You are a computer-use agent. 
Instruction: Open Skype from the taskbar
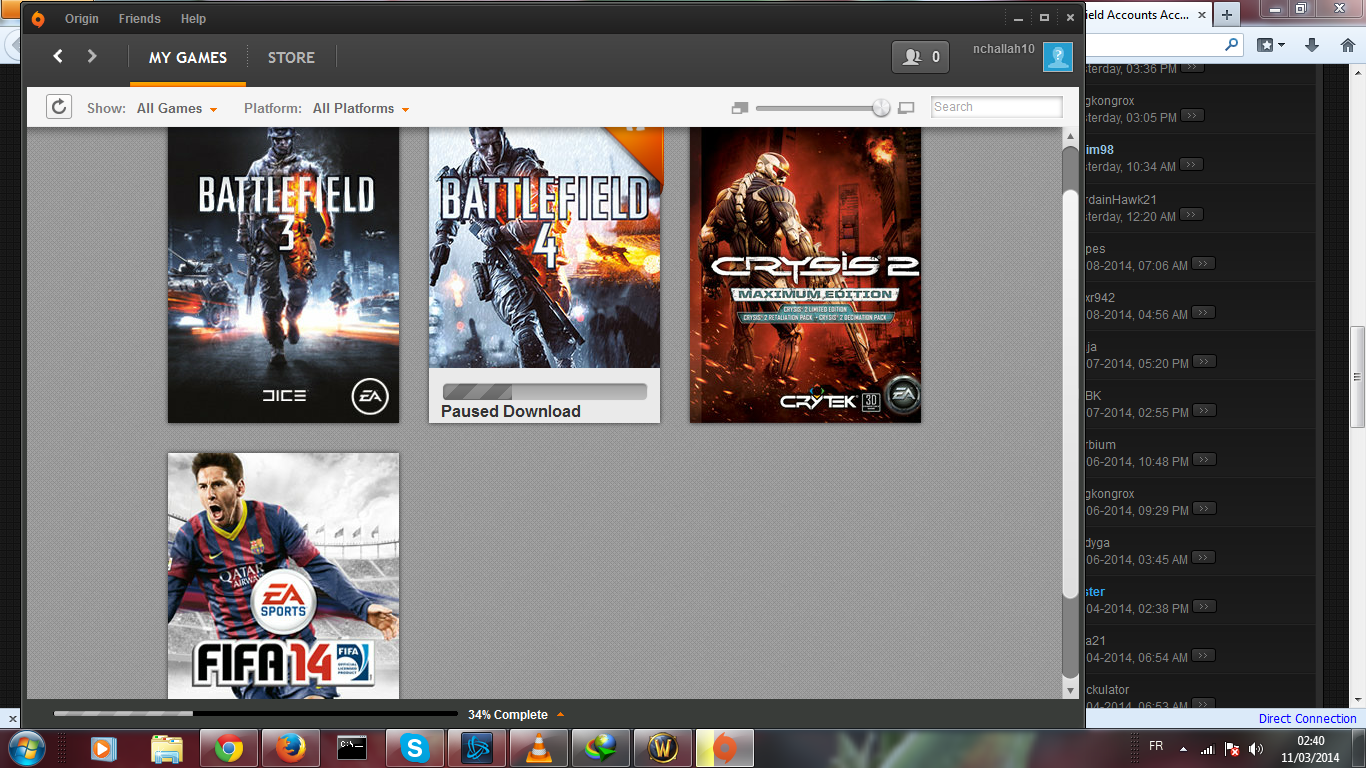click(414, 748)
